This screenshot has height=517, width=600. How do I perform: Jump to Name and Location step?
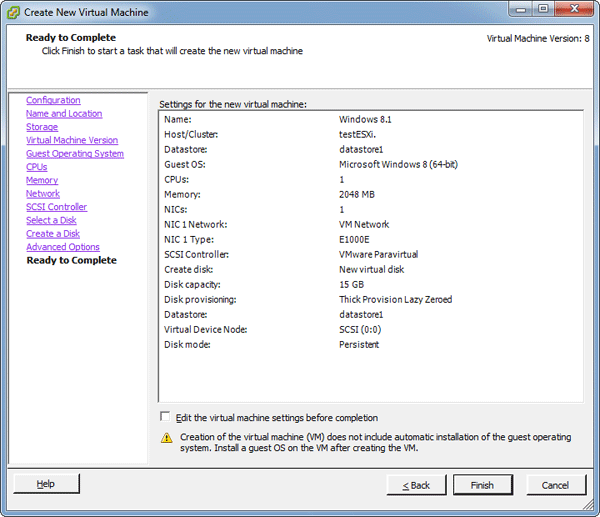pyautogui.click(x=64, y=114)
